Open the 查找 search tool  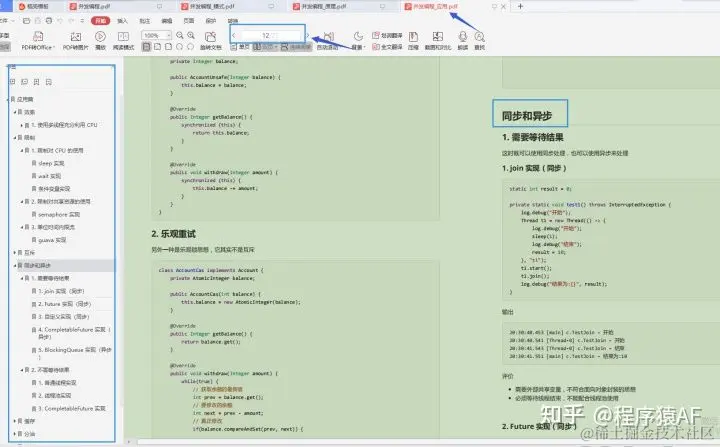click(479, 40)
